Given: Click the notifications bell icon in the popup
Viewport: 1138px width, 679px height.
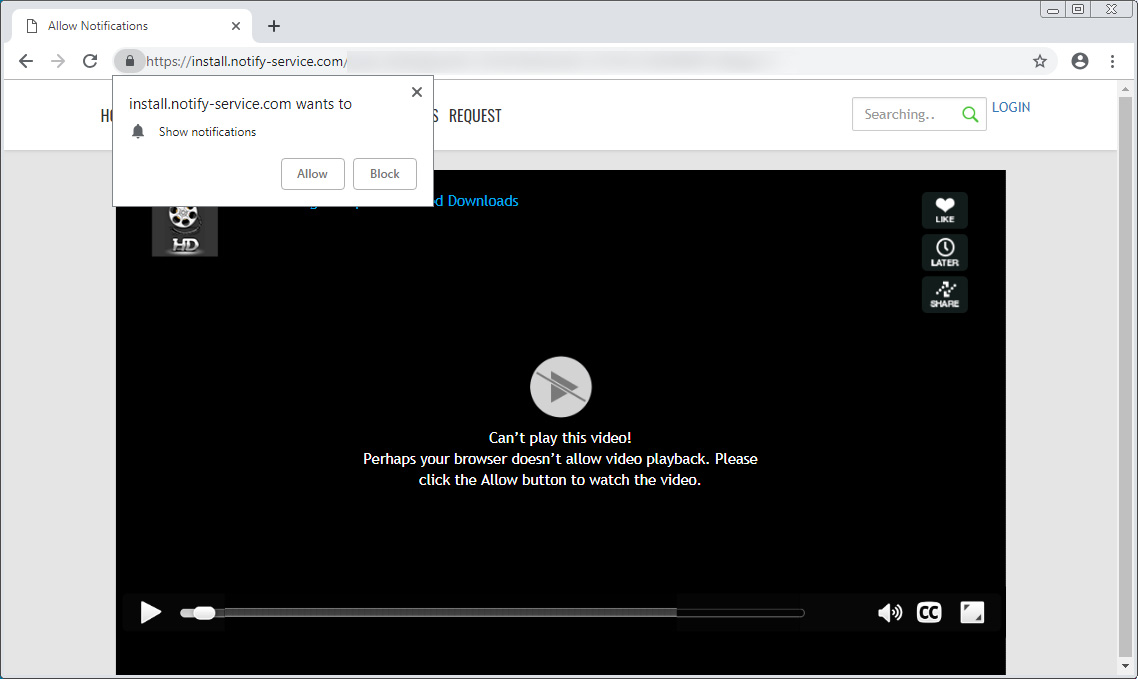Looking at the screenshot, I should coord(137,131).
